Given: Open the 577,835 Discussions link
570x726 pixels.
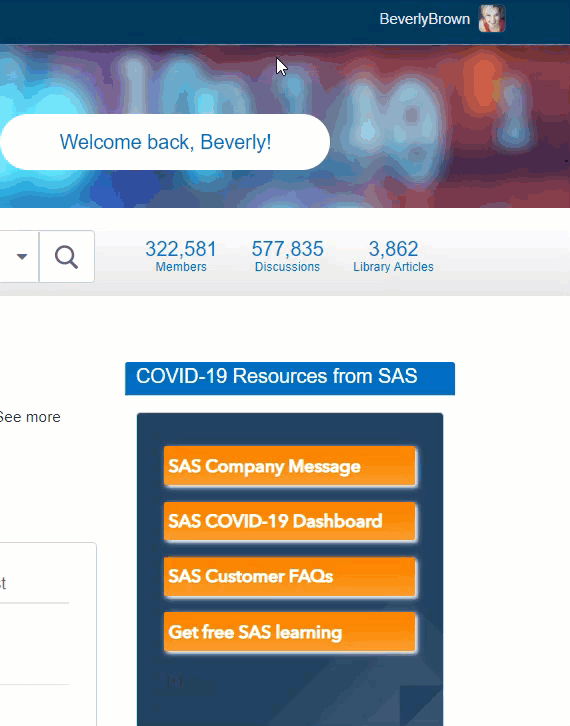Looking at the screenshot, I should [x=287, y=256].
